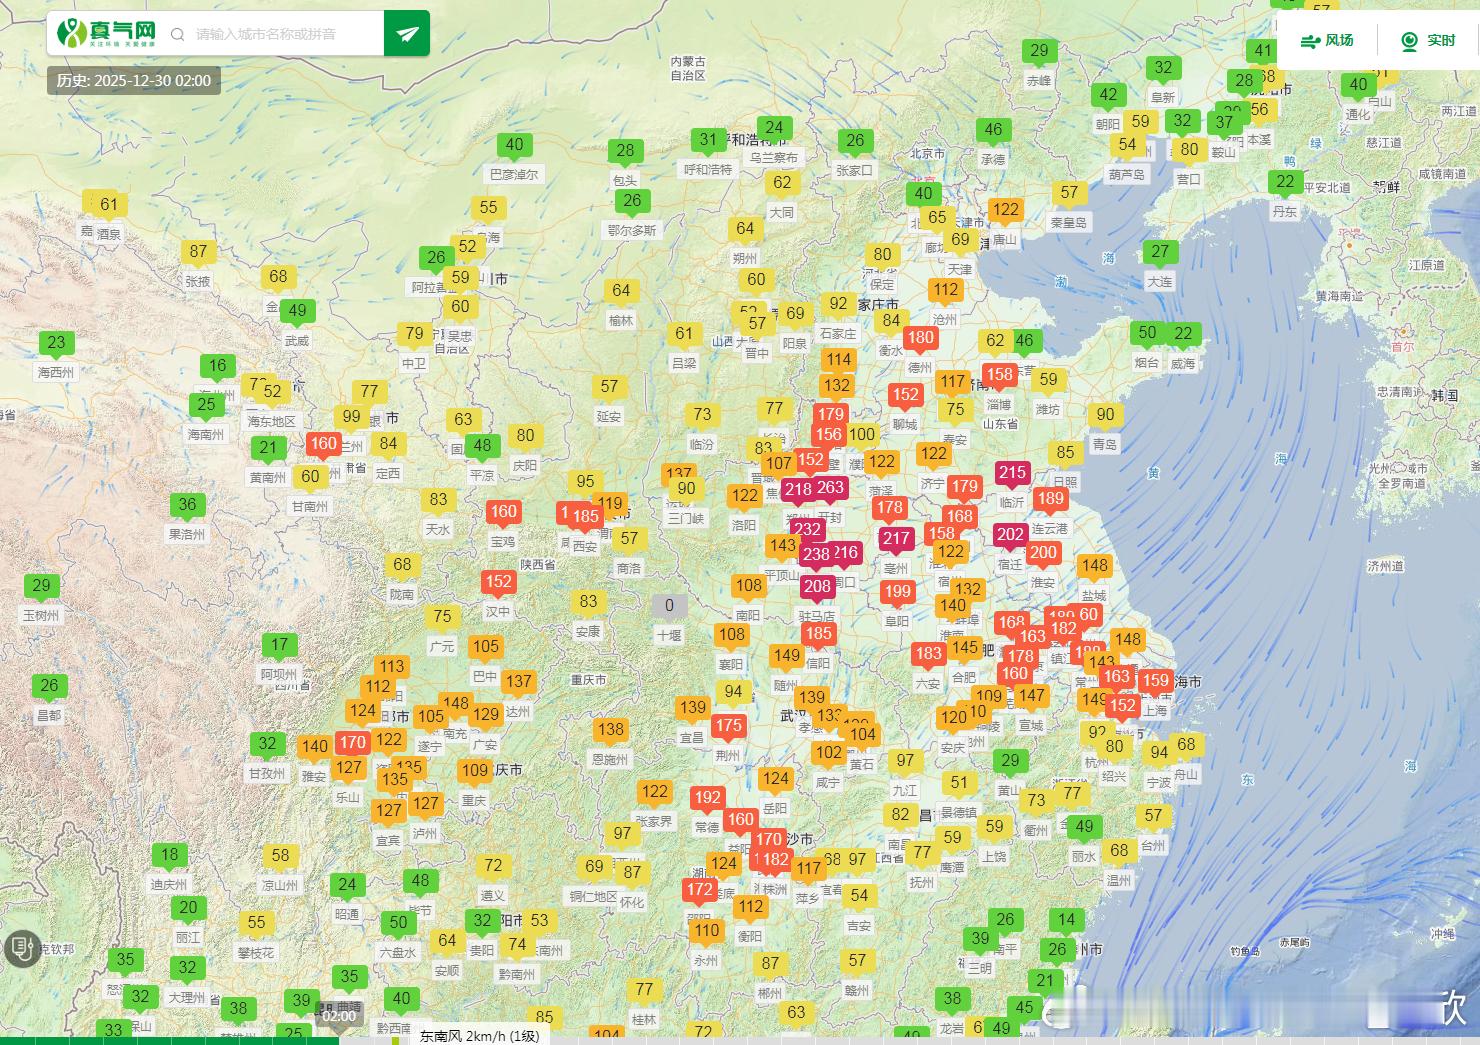
Task: Select the 玉树州 AQI marker 29
Action: point(41,587)
